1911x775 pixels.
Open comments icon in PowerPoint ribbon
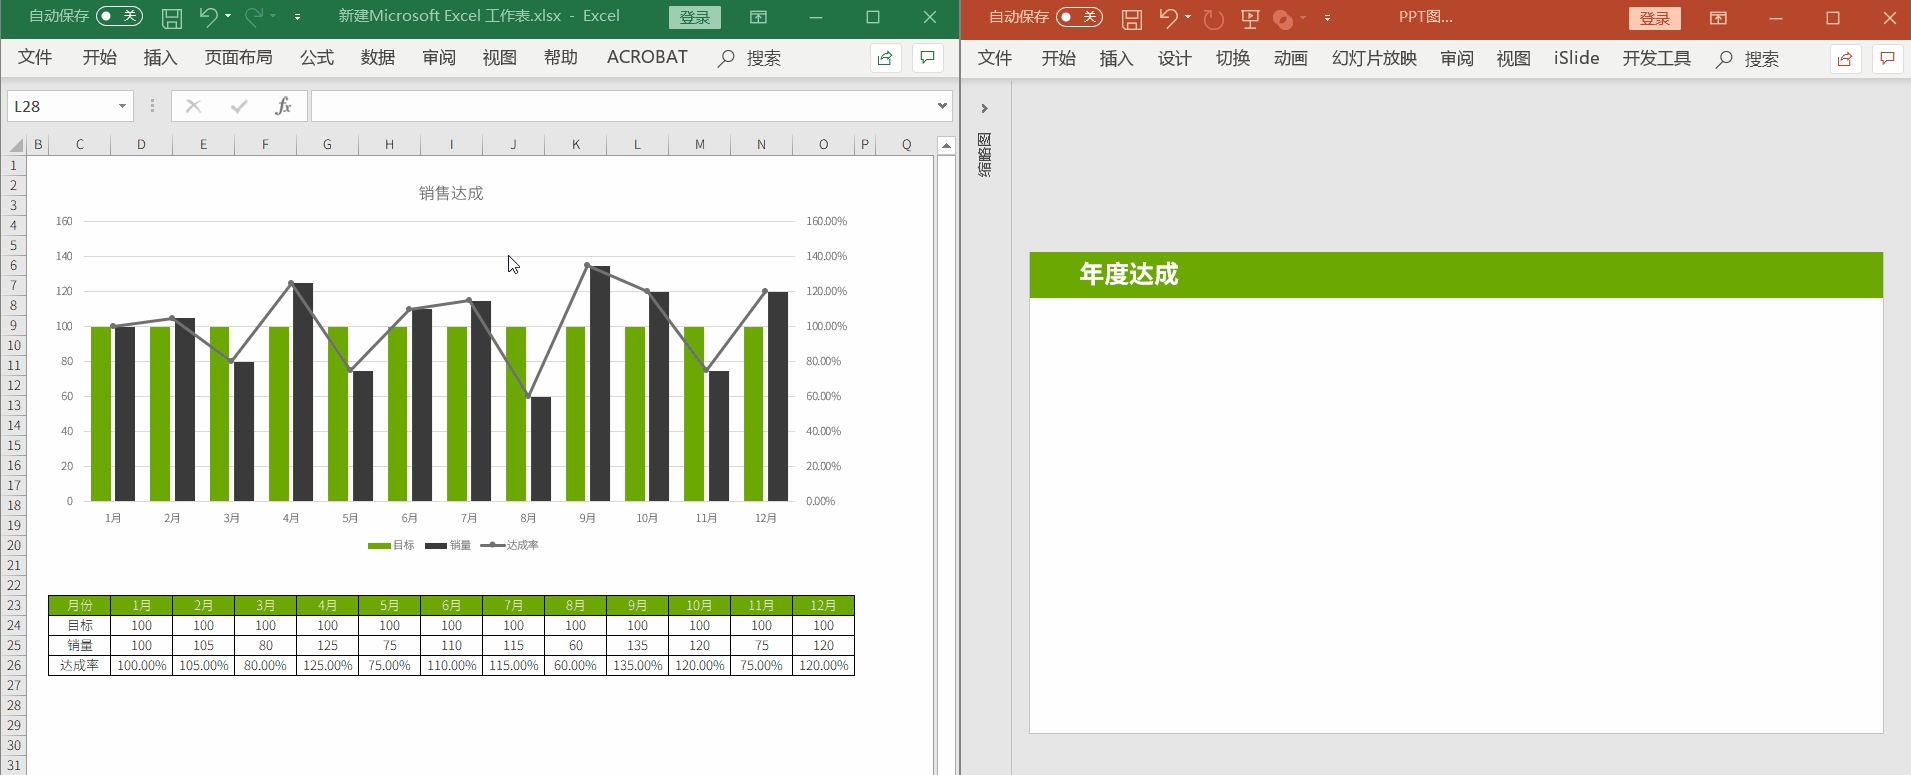click(1888, 59)
